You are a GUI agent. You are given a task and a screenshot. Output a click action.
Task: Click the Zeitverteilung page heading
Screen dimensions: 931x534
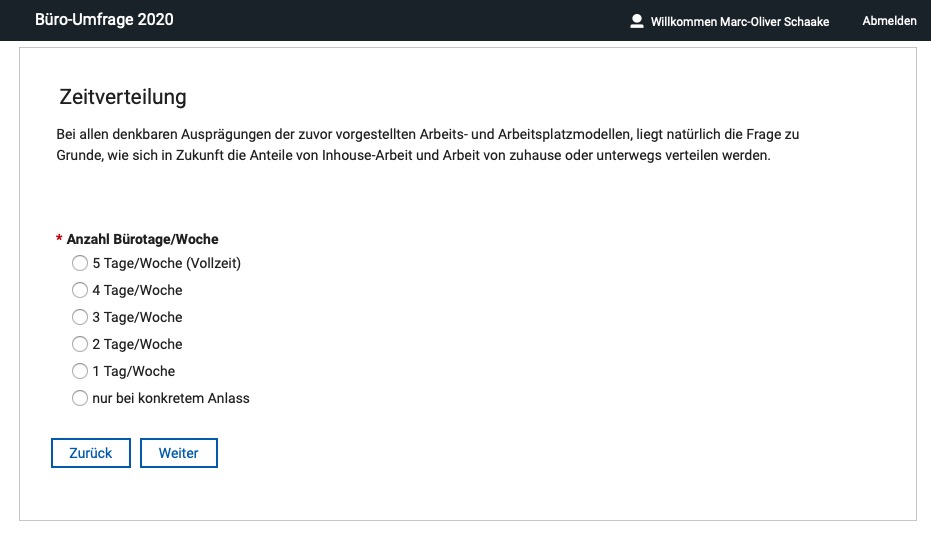123,97
